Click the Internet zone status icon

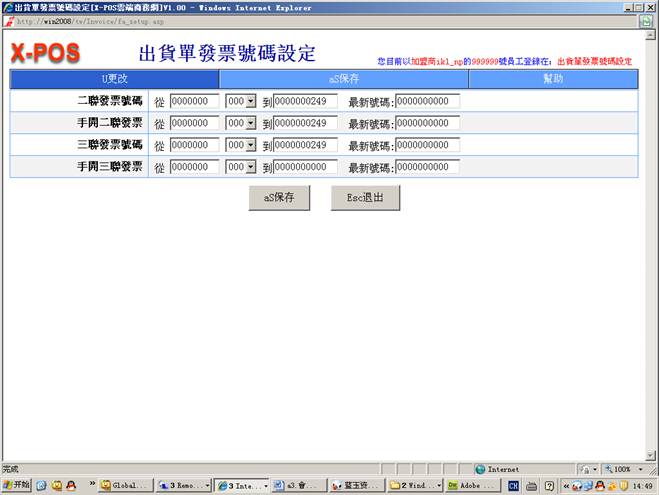tap(481, 468)
